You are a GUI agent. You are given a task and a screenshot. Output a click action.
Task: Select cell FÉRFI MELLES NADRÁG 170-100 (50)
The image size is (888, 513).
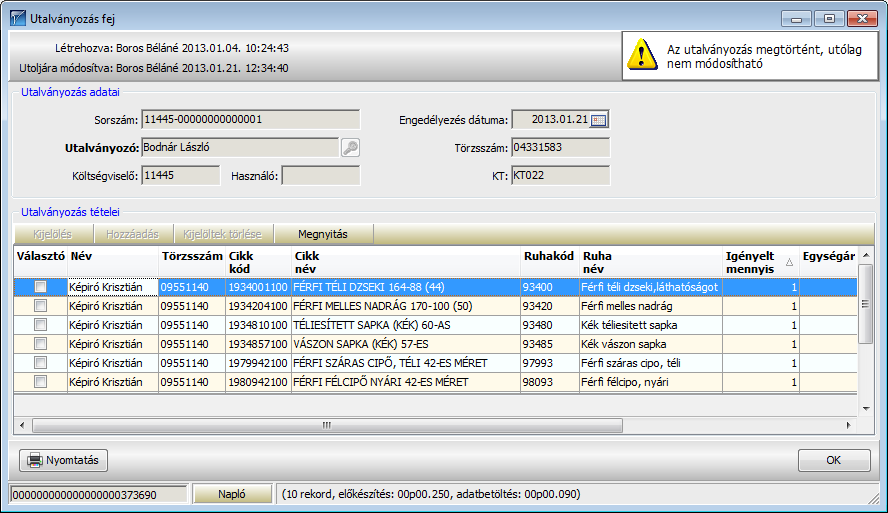coord(405,306)
